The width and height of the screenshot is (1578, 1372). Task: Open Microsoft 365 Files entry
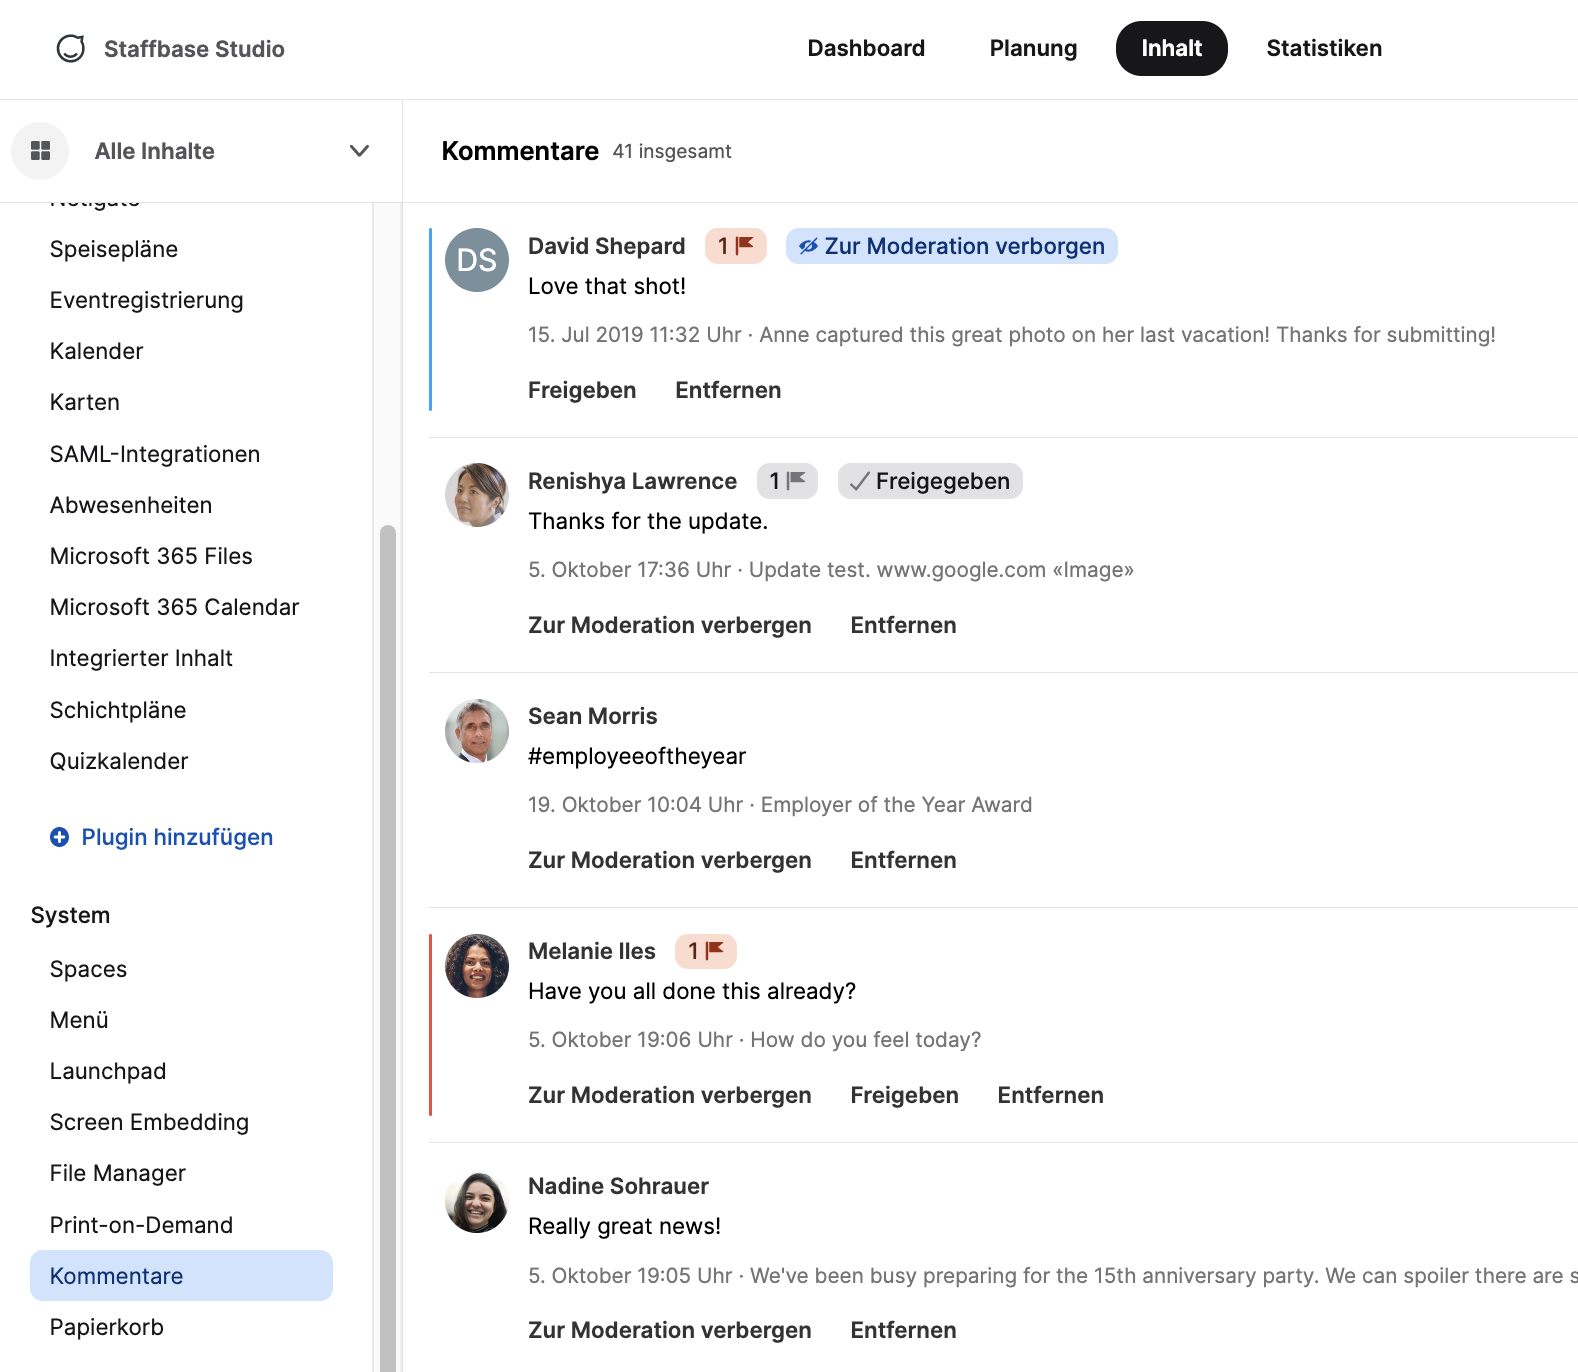tap(151, 556)
